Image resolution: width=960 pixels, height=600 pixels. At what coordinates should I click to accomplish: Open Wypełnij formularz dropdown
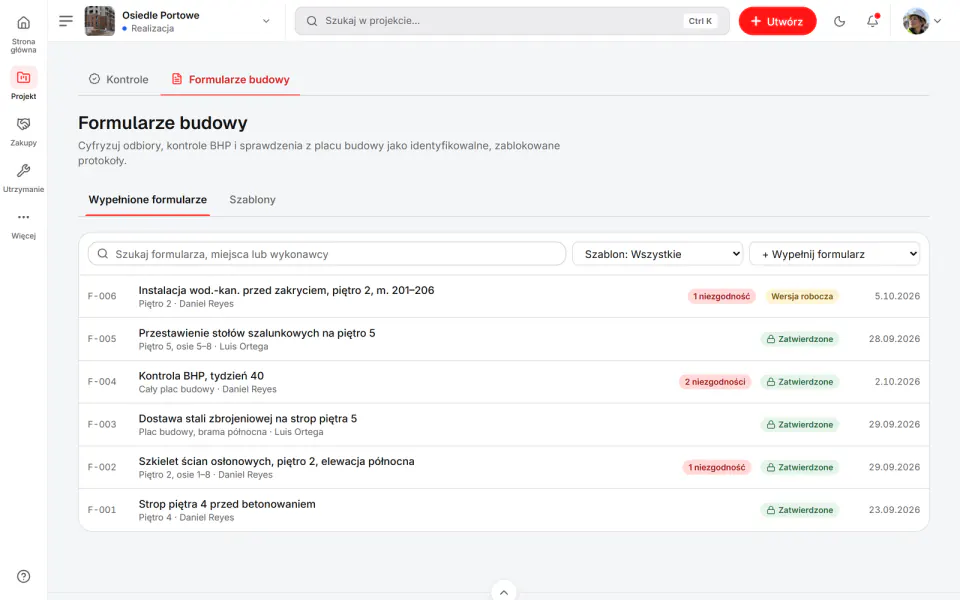[835, 254]
